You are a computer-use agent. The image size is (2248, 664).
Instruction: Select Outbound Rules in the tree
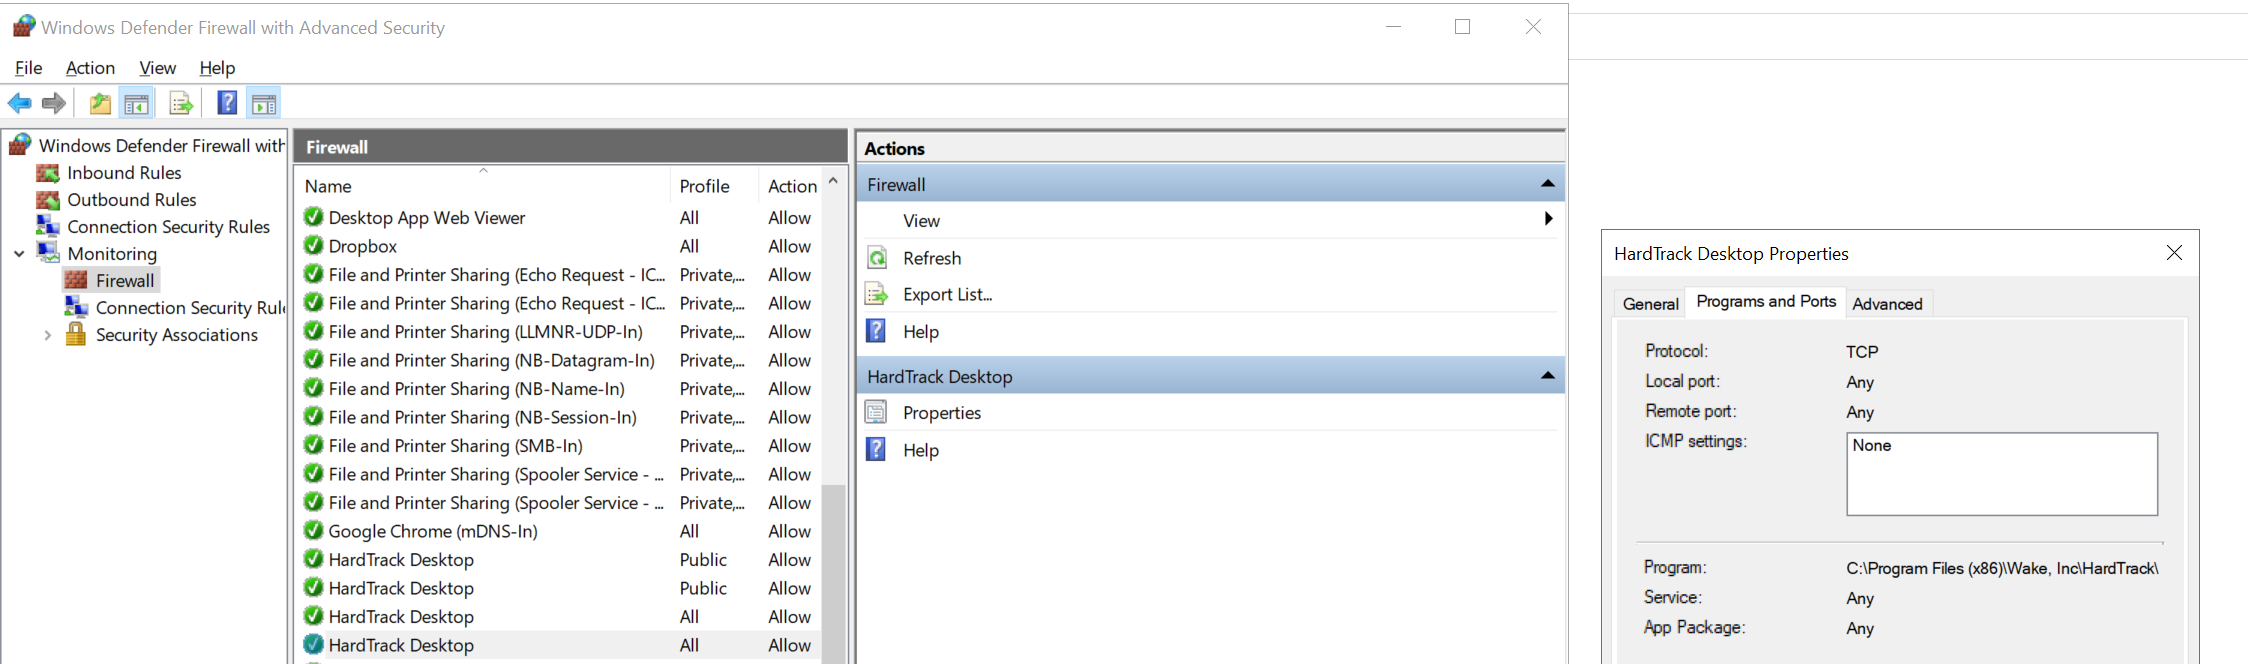[132, 200]
